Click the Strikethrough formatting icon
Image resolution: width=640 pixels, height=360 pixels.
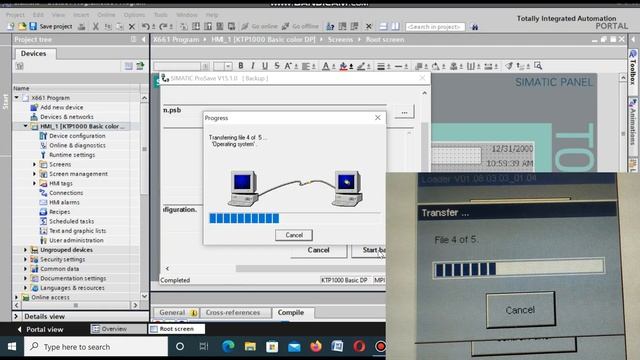(277, 66)
